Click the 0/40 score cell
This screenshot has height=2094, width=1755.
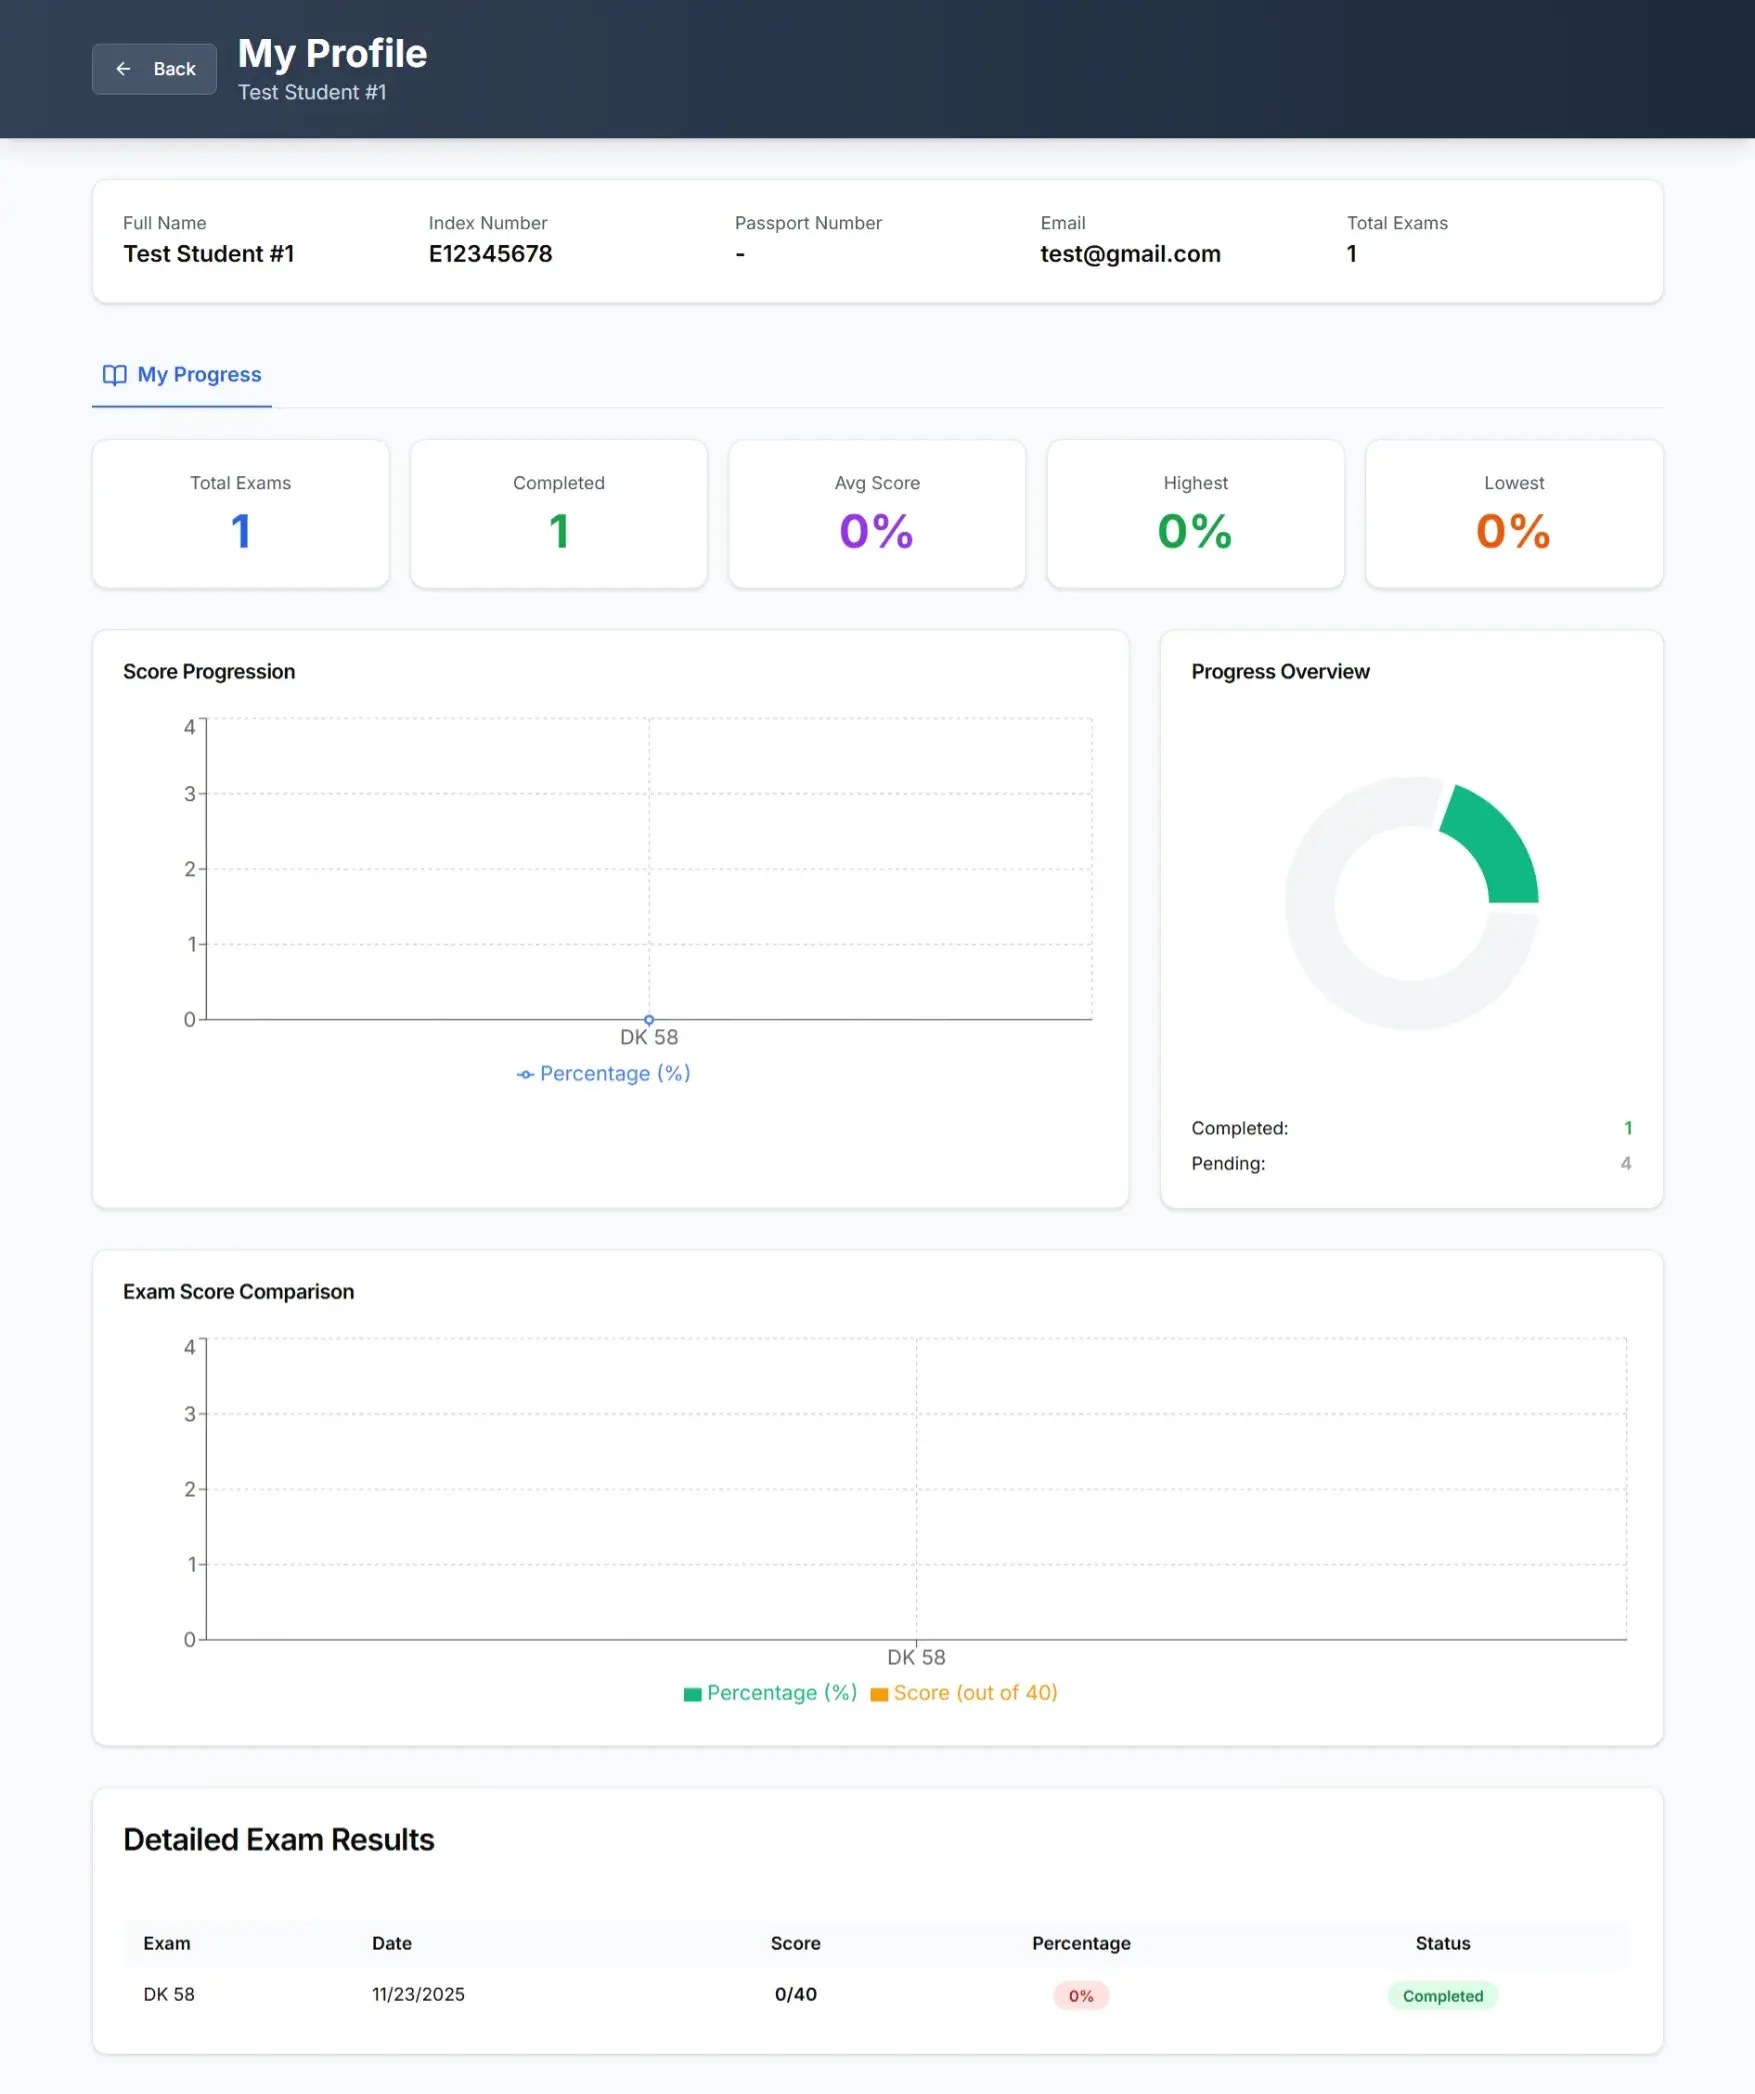(x=796, y=1994)
